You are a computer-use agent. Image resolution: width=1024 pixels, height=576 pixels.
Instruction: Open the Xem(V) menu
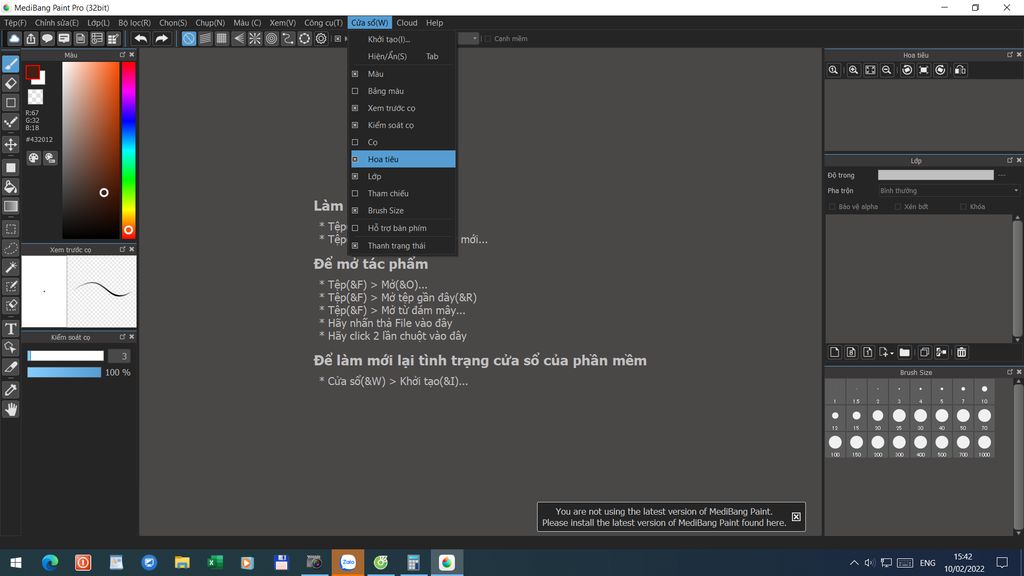pos(283,23)
